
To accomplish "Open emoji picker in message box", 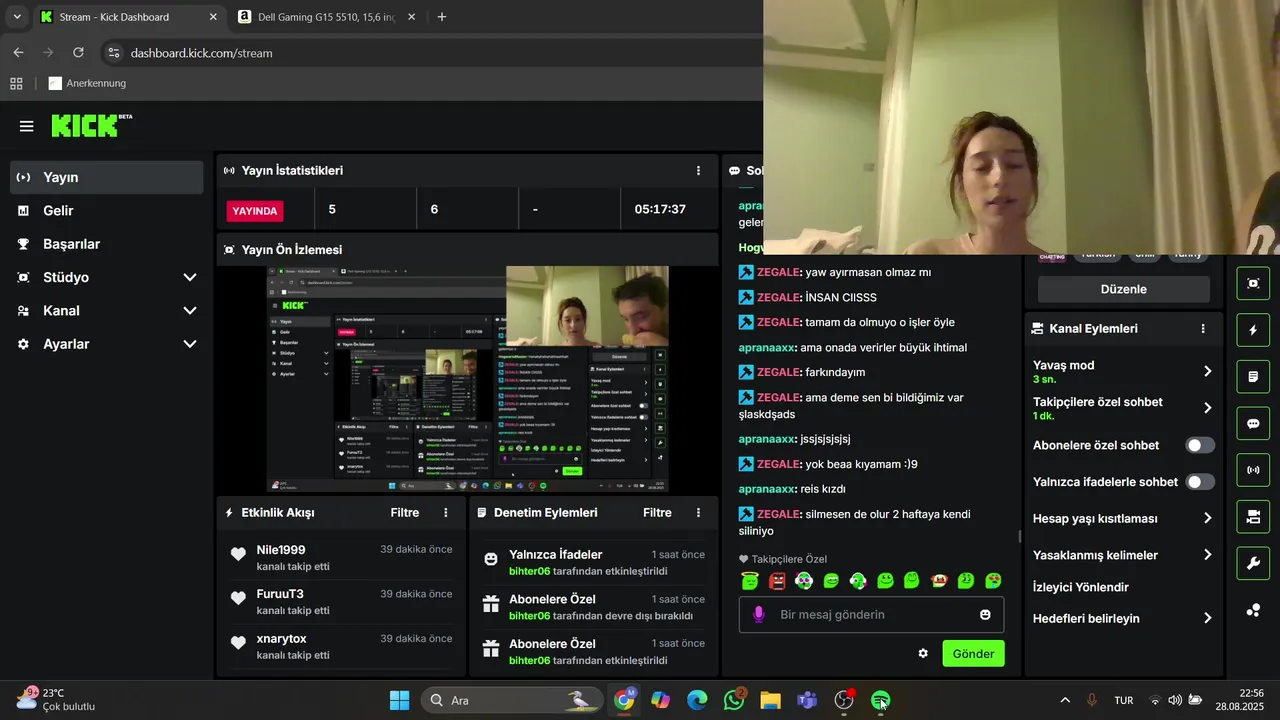I will click(985, 615).
